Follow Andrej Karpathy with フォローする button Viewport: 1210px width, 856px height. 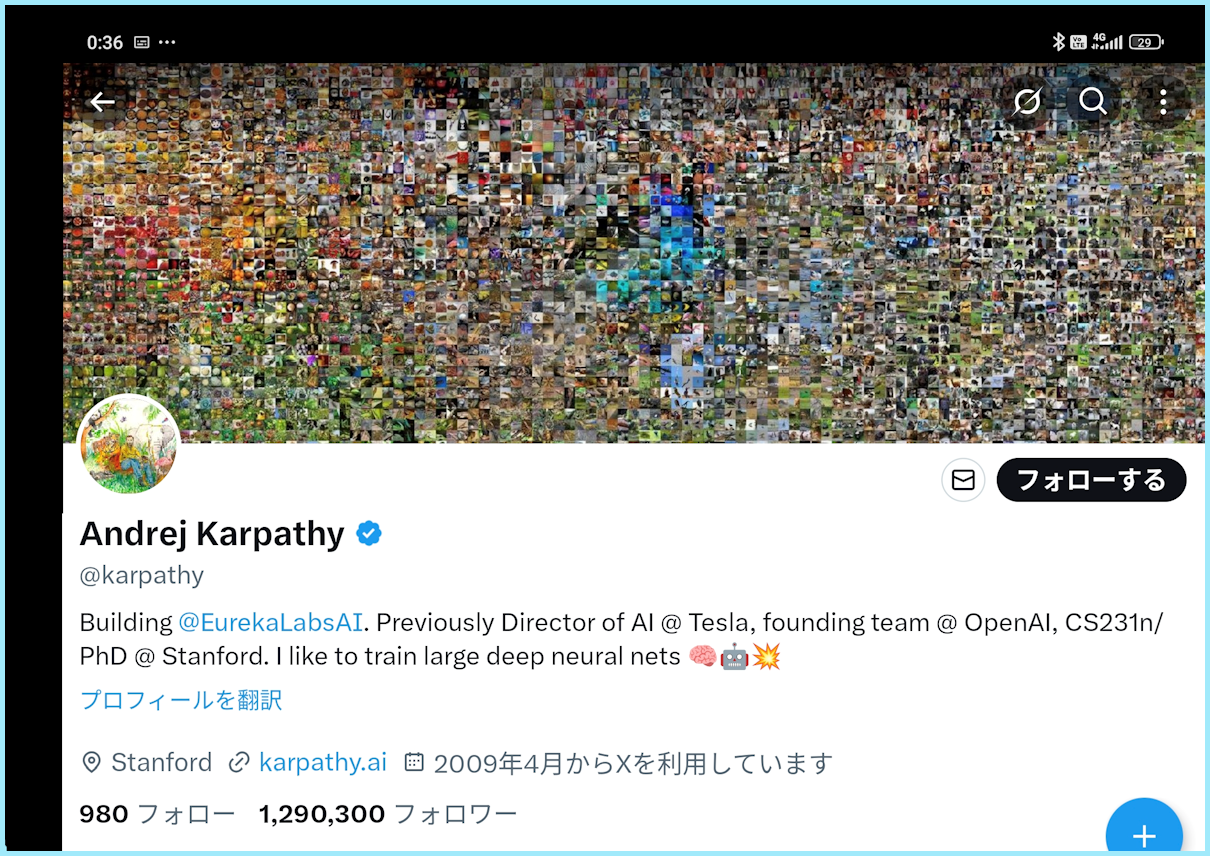click(1091, 481)
